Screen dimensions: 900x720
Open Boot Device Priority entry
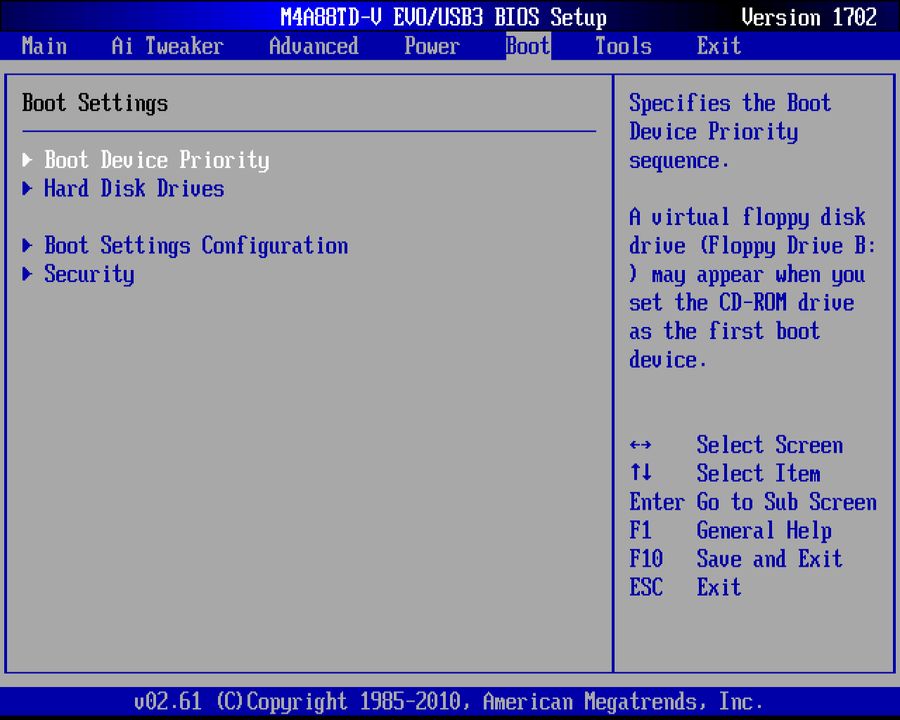click(x=156, y=159)
